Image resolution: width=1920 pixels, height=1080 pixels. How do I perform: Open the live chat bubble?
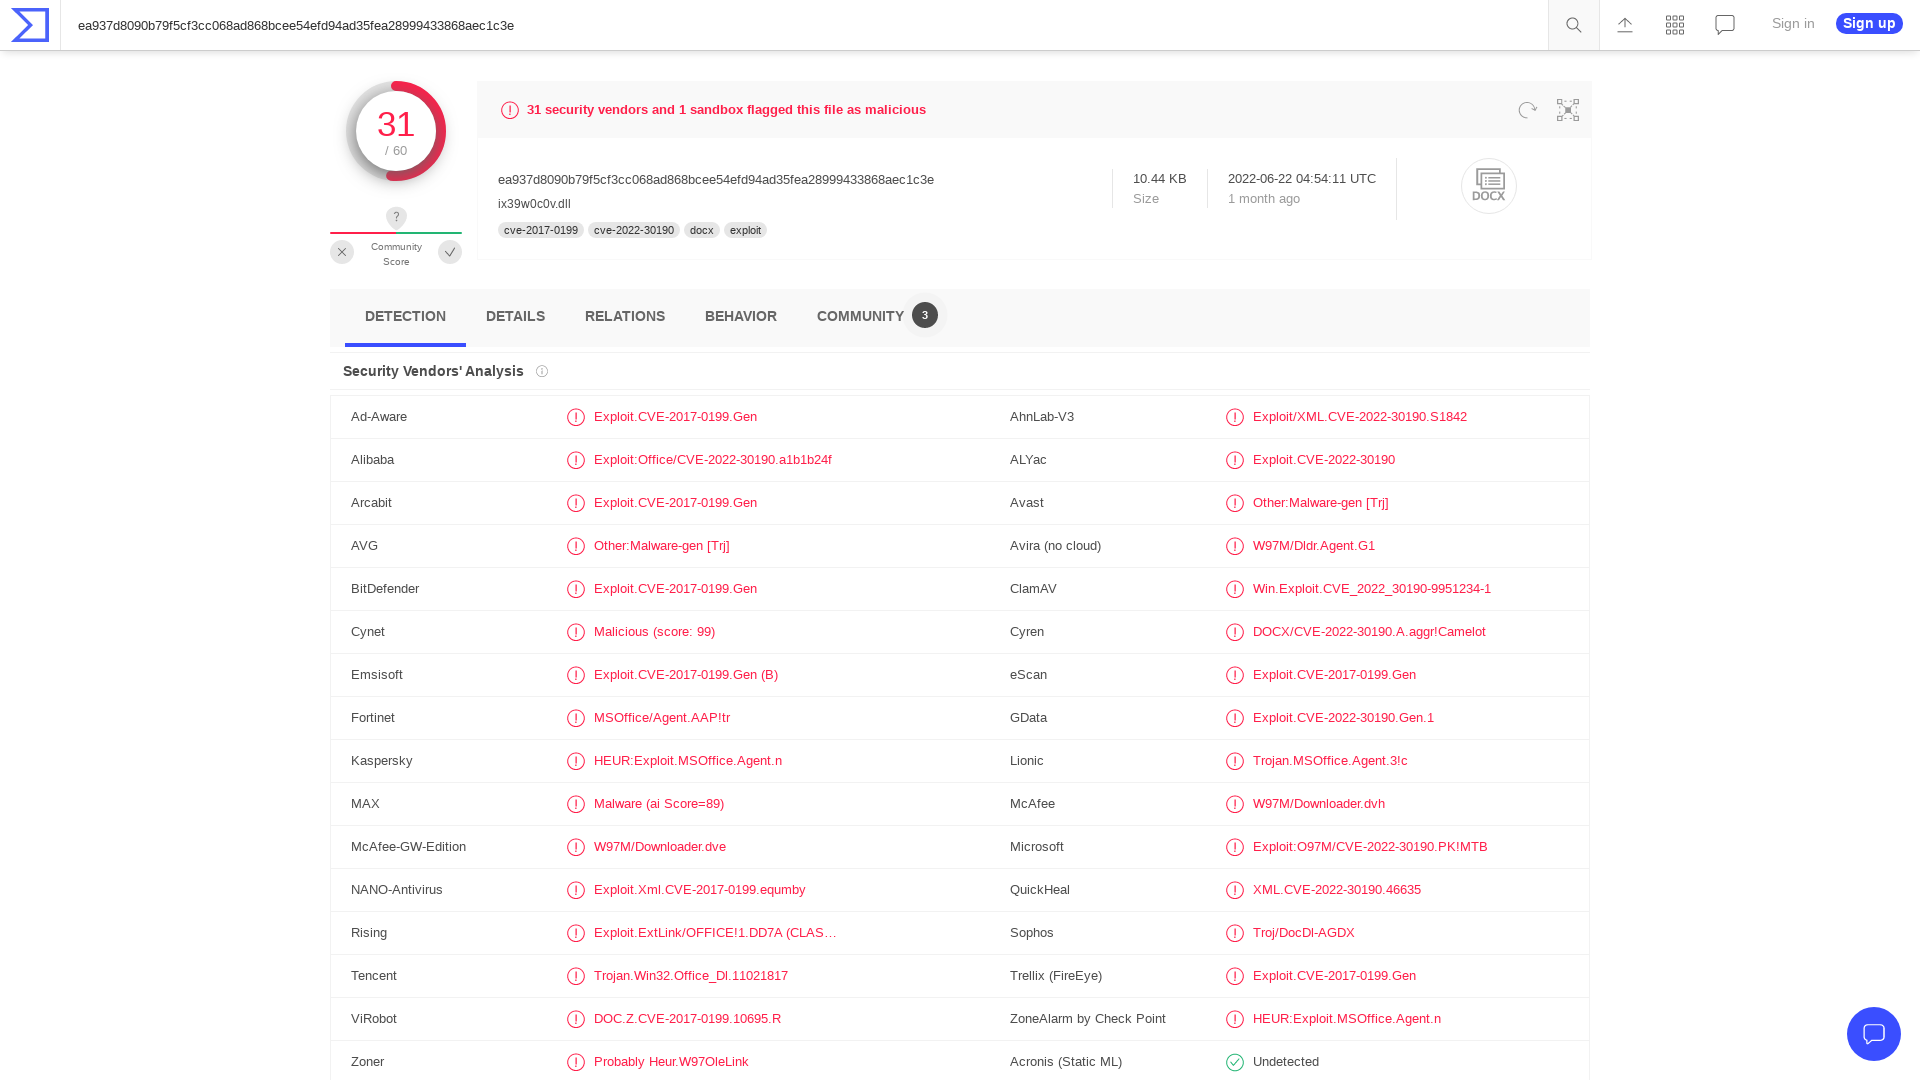(1874, 1034)
